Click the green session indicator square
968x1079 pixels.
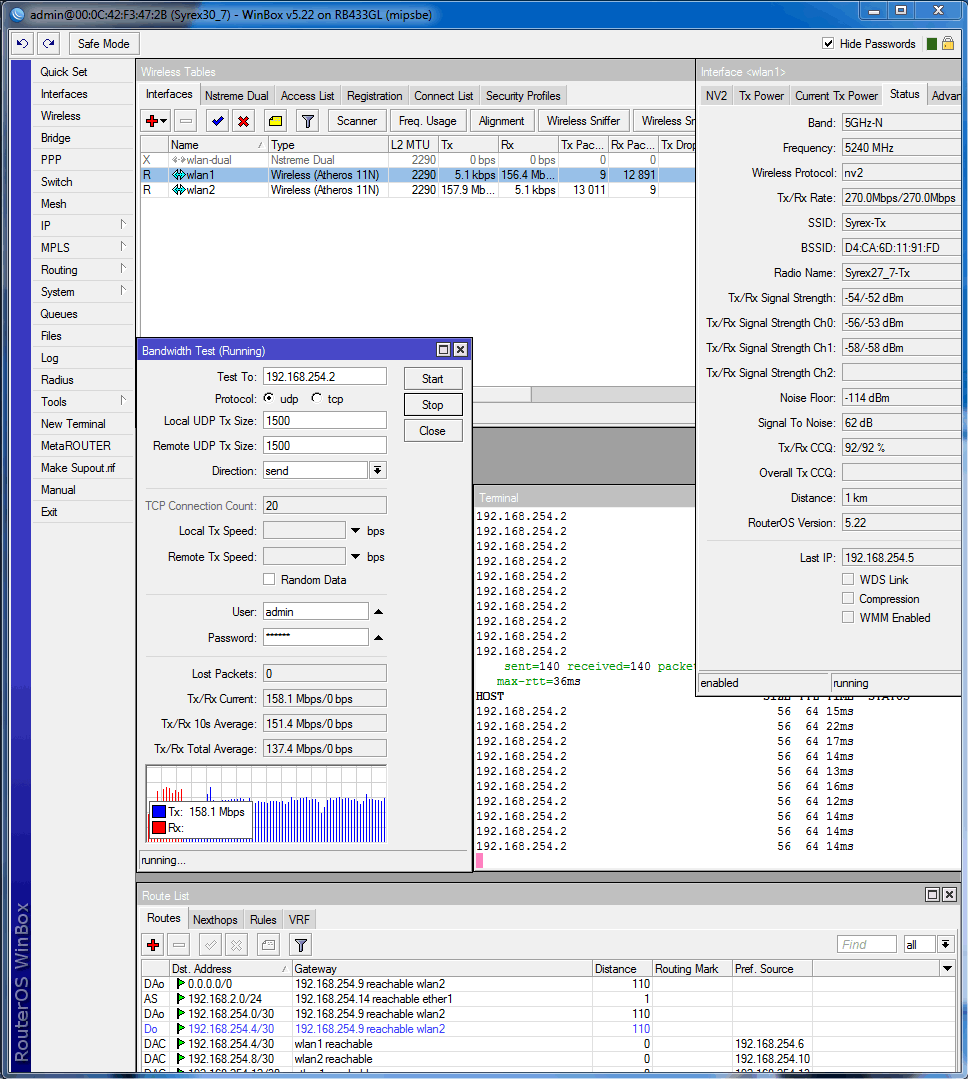coord(932,44)
